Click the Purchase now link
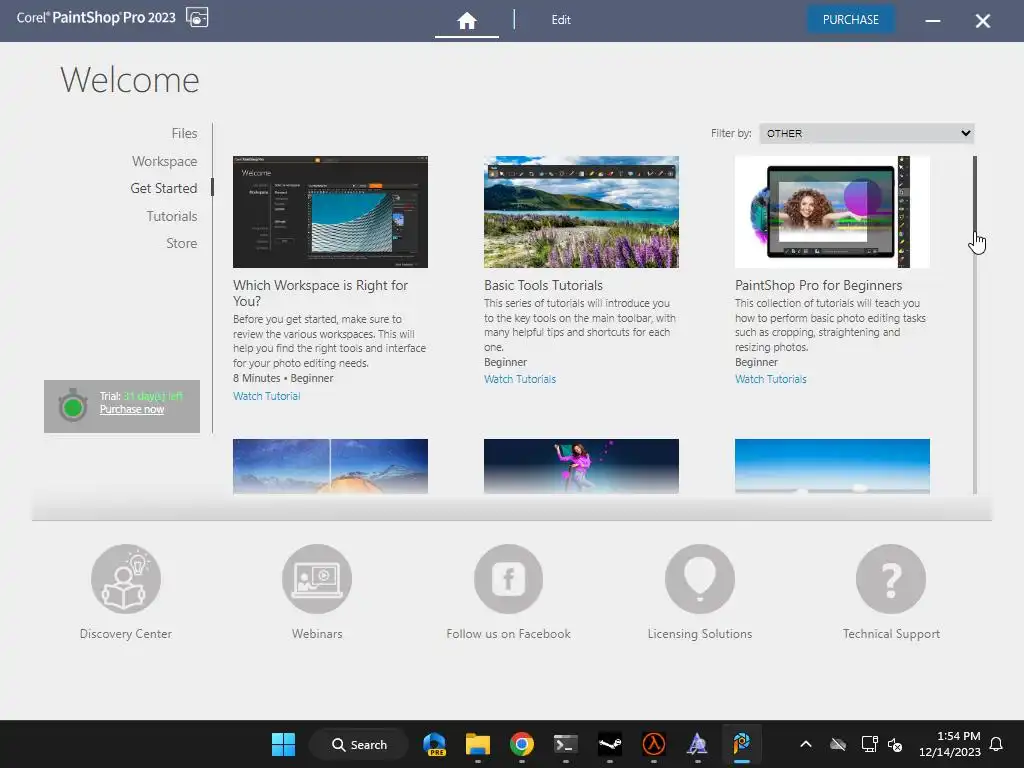 pos(131,409)
